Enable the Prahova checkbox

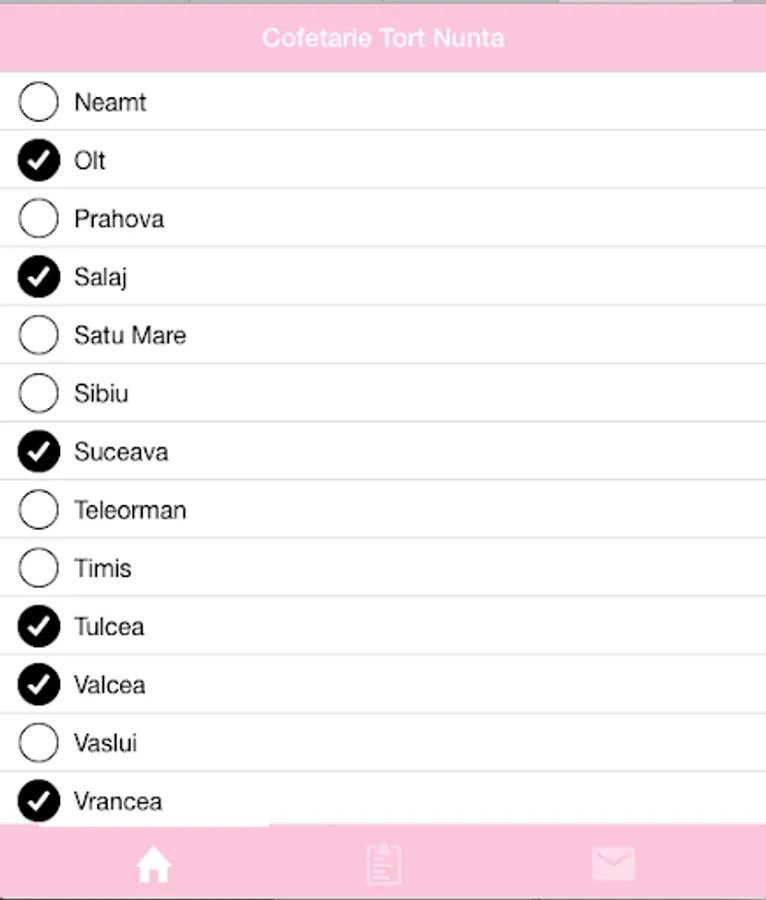coord(39,219)
